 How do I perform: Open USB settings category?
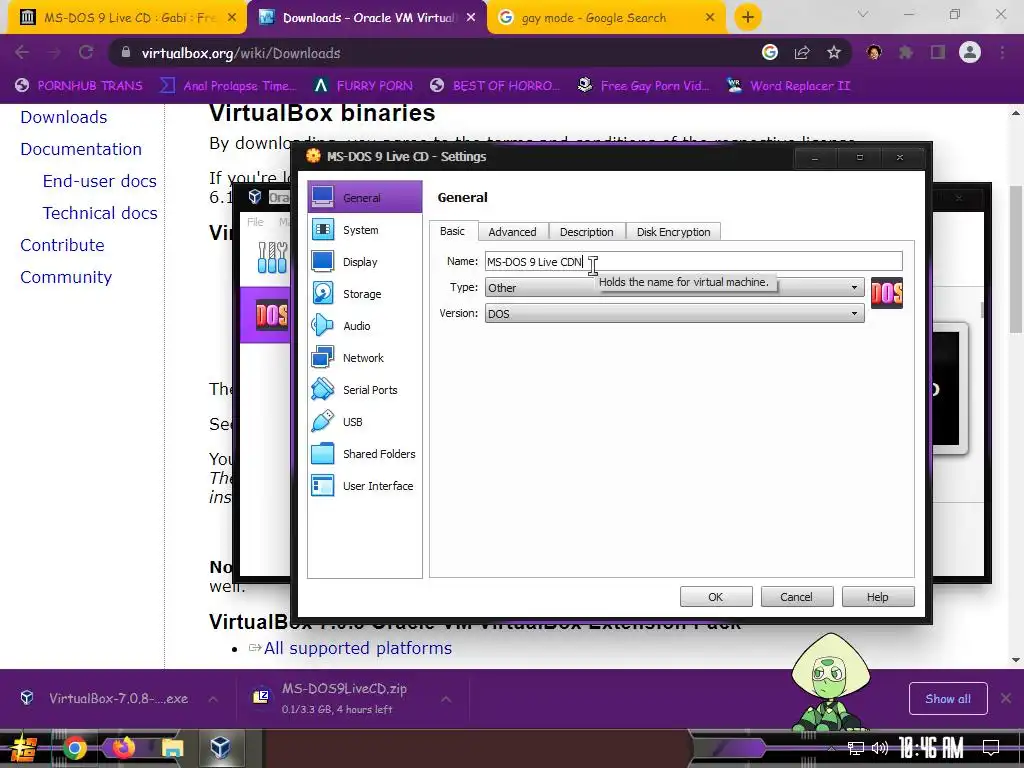click(364, 422)
